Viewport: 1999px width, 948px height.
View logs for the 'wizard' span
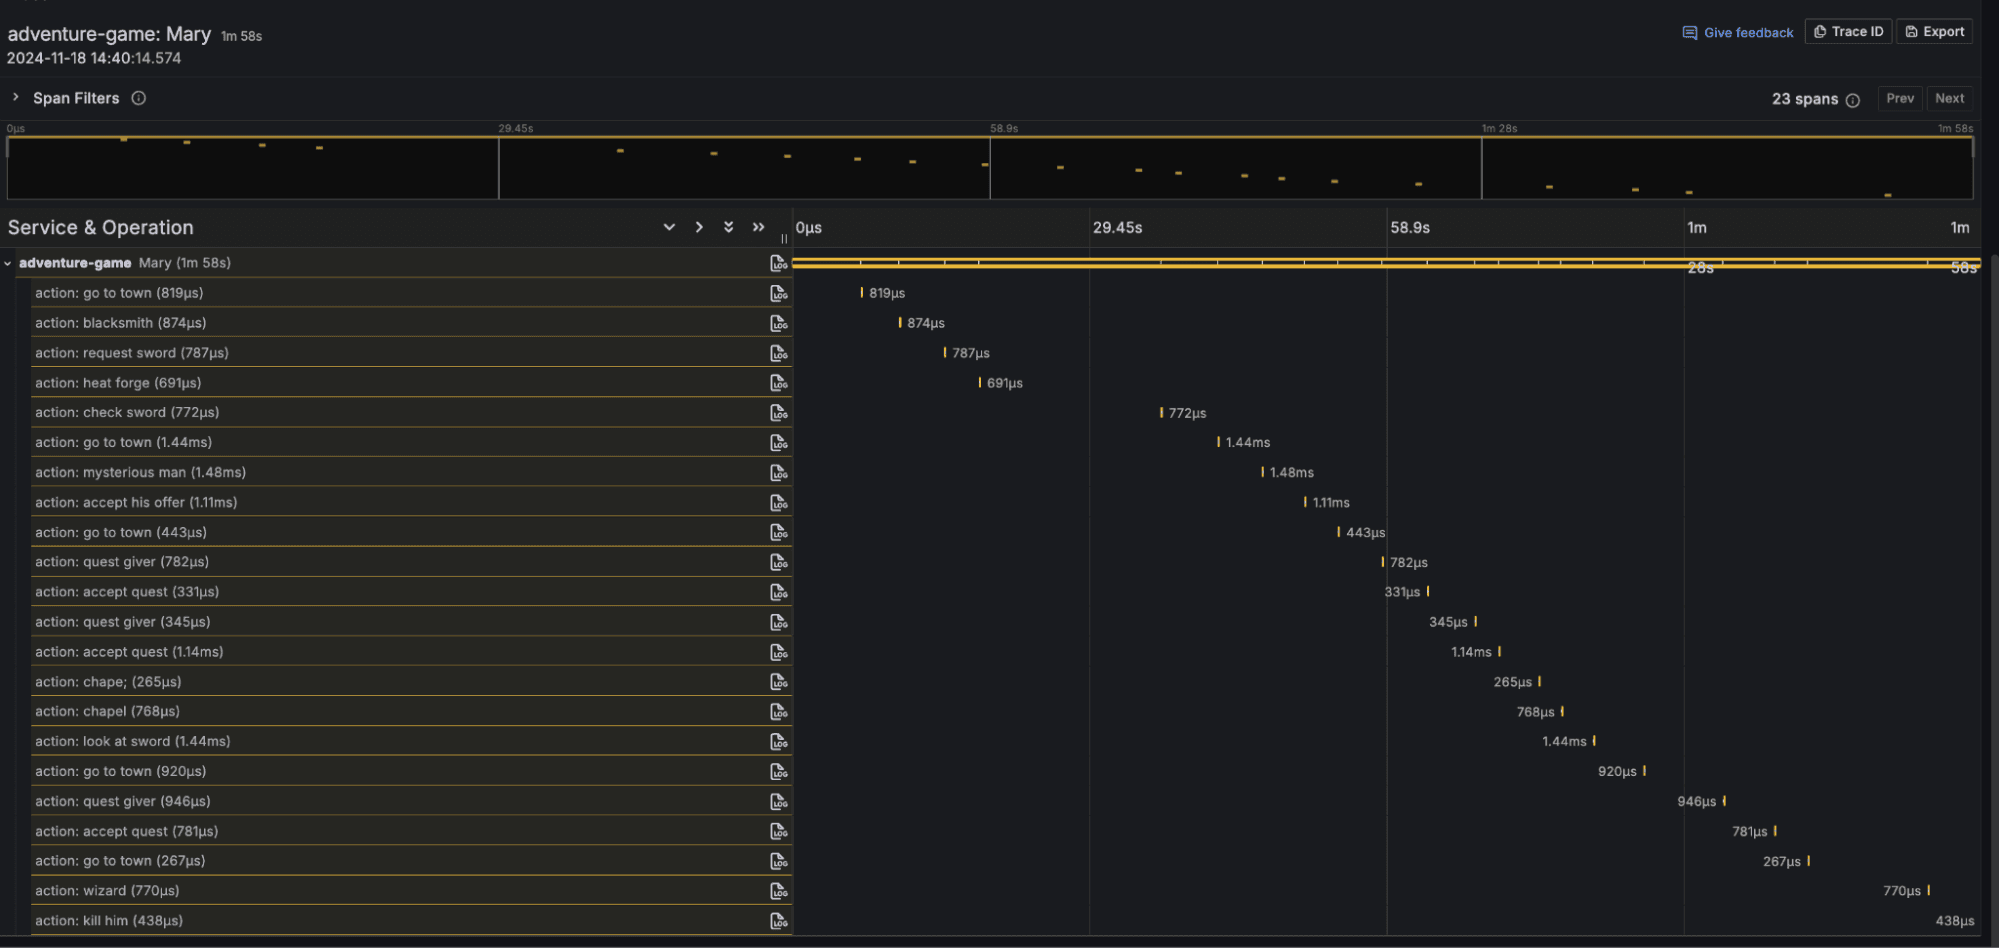pyautogui.click(x=779, y=890)
